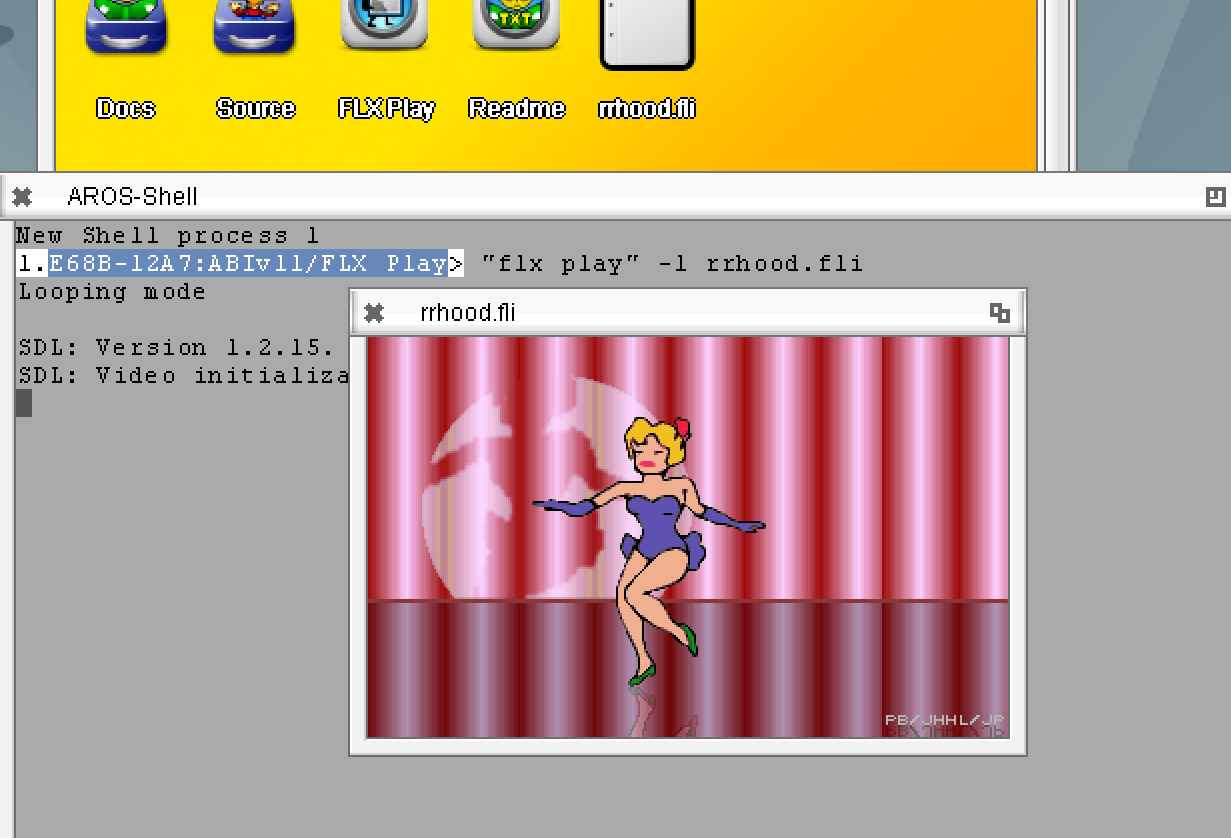This screenshot has width=1231, height=838.
Task: Click the rrhood.fli window title bar
Action: (687, 313)
